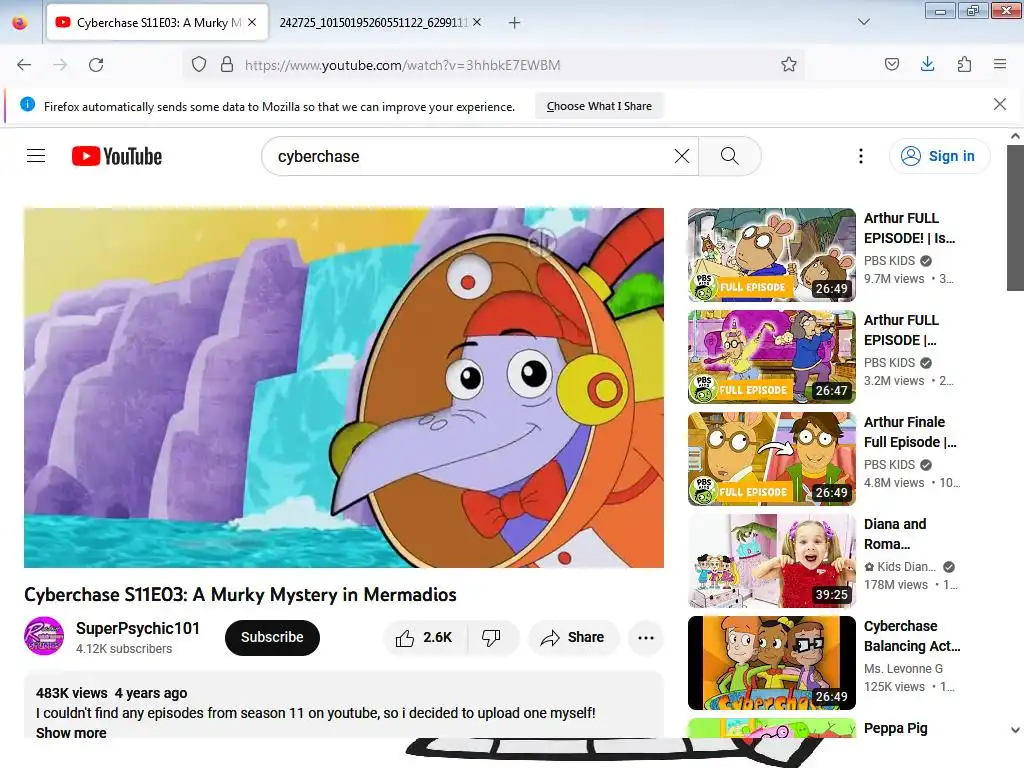Click the Firefox logo icon in the title bar
The height and width of the screenshot is (768, 1024).
[20, 22]
